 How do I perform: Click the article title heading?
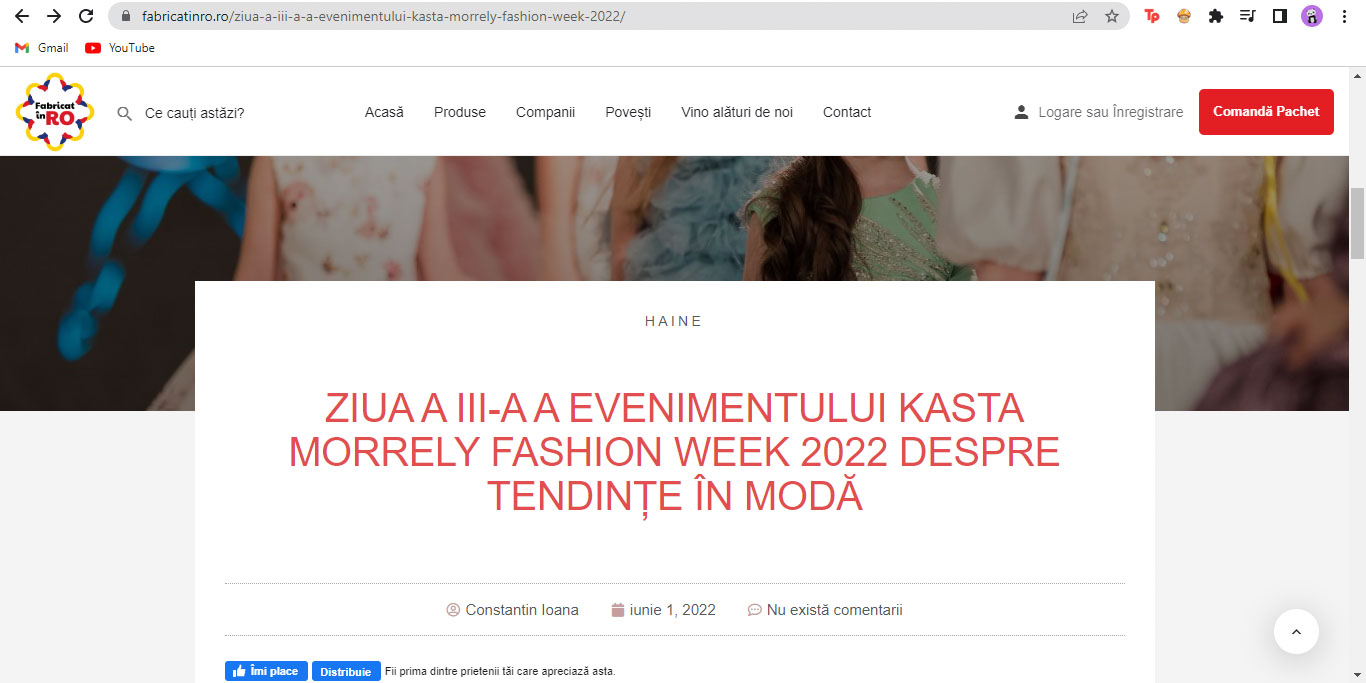[x=674, y=452]
